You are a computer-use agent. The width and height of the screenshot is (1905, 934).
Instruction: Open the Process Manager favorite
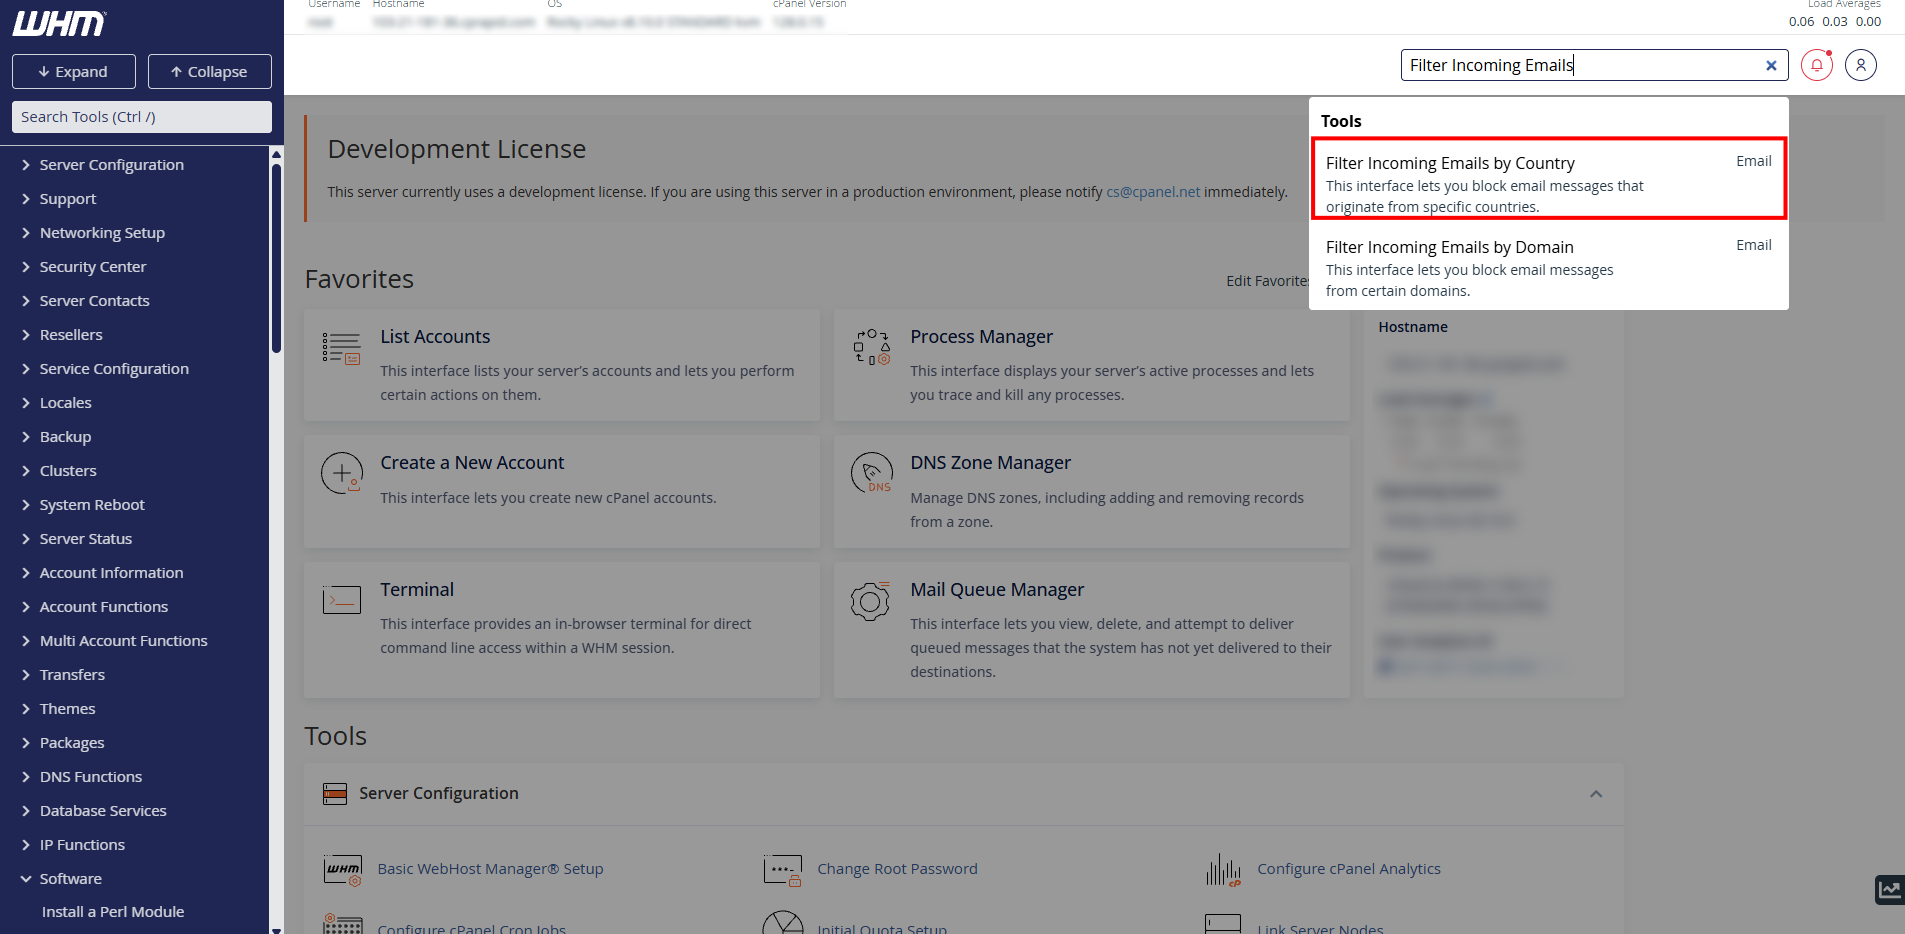[x=981, y=337]
